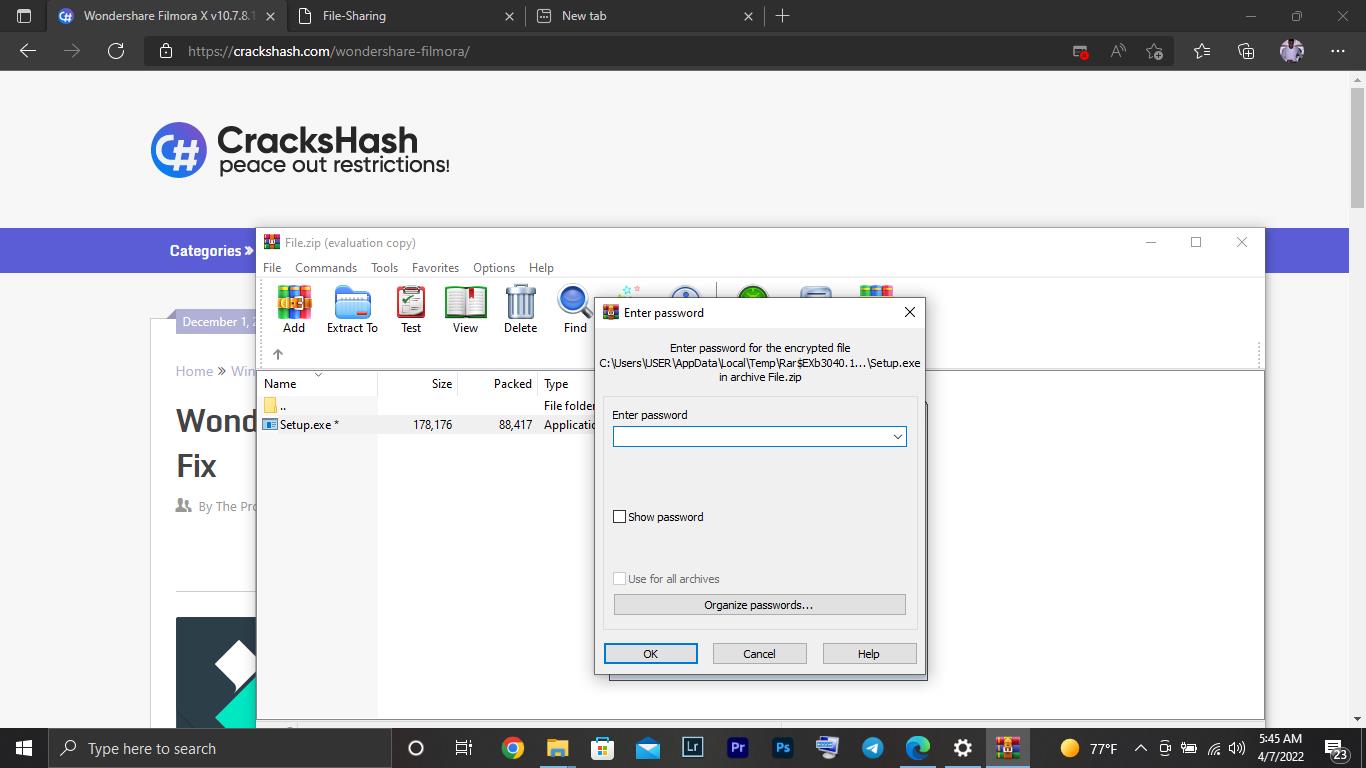Enable the Show password checkbox

620,517
